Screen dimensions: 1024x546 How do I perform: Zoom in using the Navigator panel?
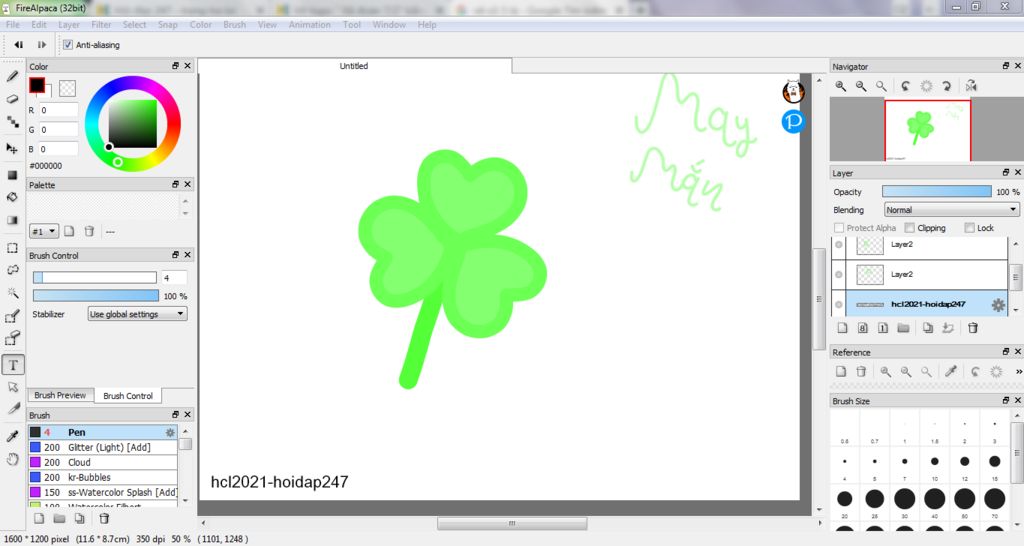[x=840, y=86]
